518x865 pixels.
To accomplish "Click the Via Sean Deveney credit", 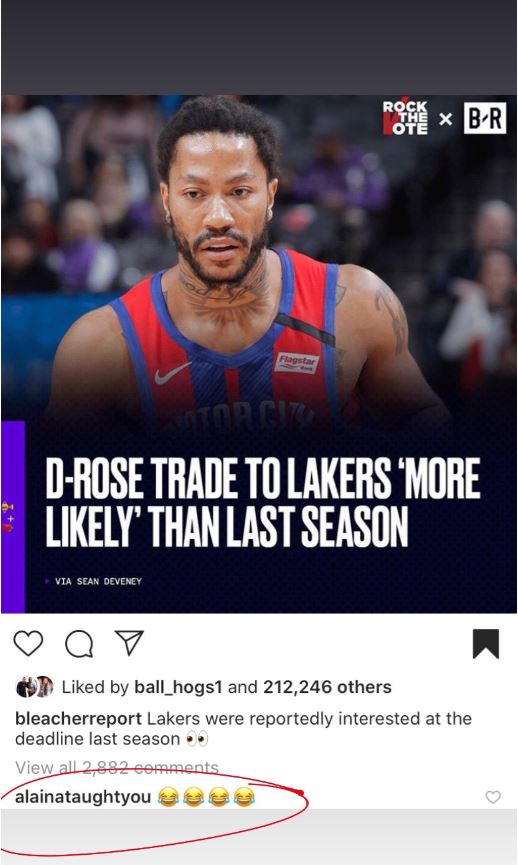I will (98, 581).
